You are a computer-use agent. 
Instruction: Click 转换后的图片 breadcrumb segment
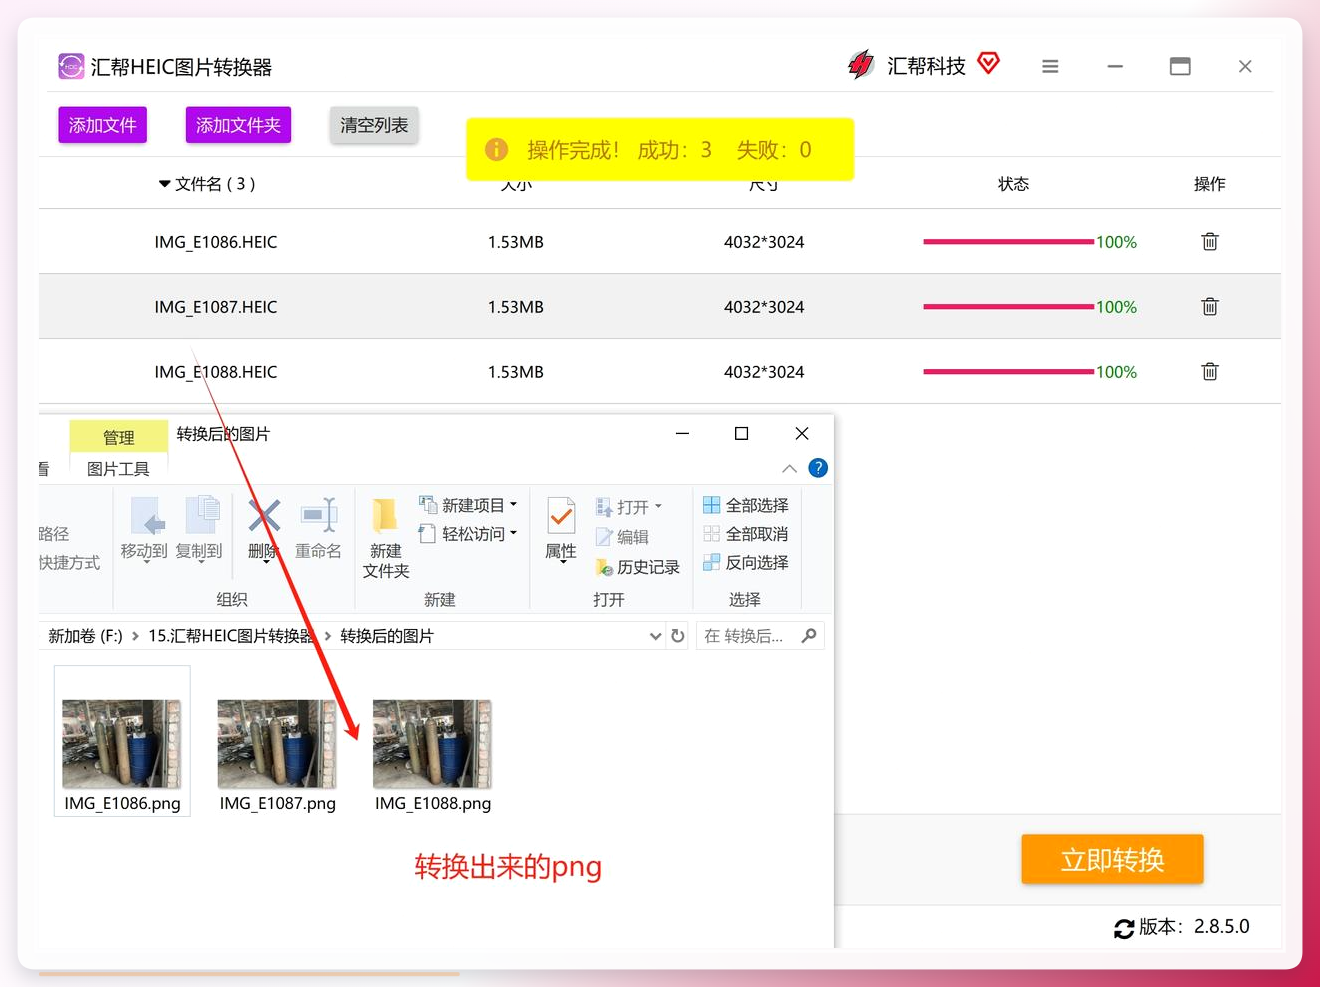(x=387, y=636)
